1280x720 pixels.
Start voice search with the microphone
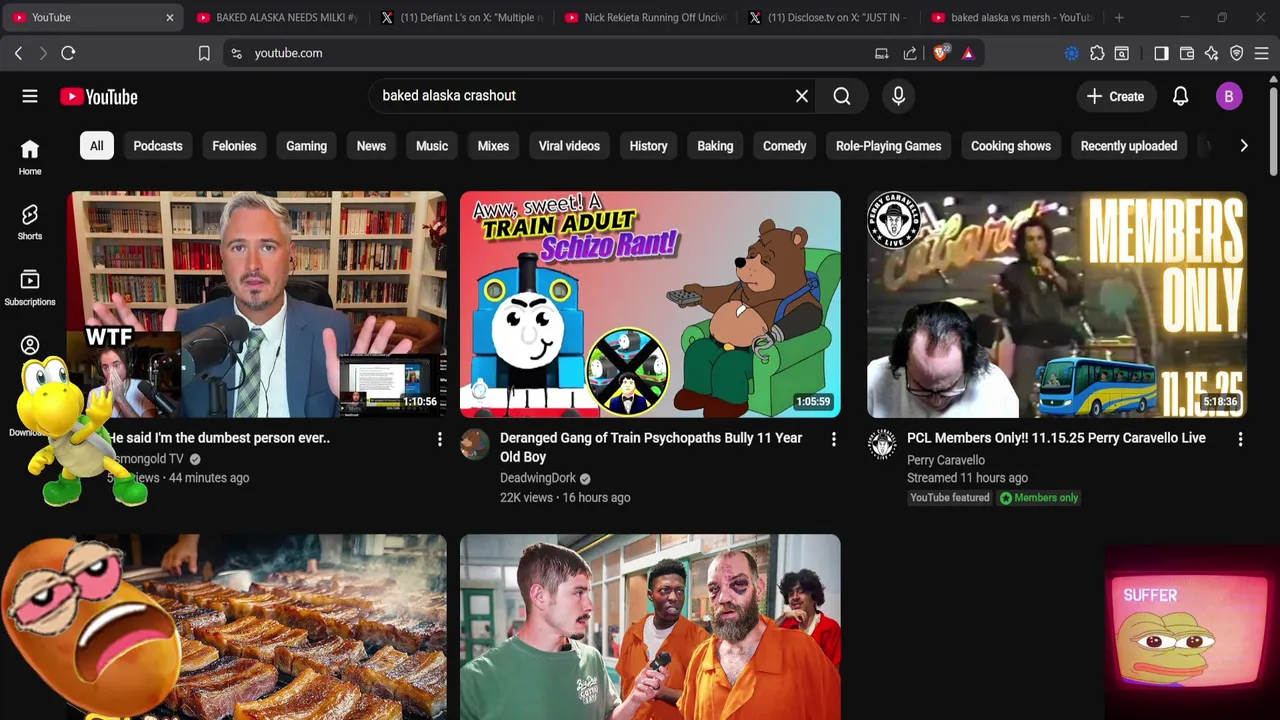898,96
